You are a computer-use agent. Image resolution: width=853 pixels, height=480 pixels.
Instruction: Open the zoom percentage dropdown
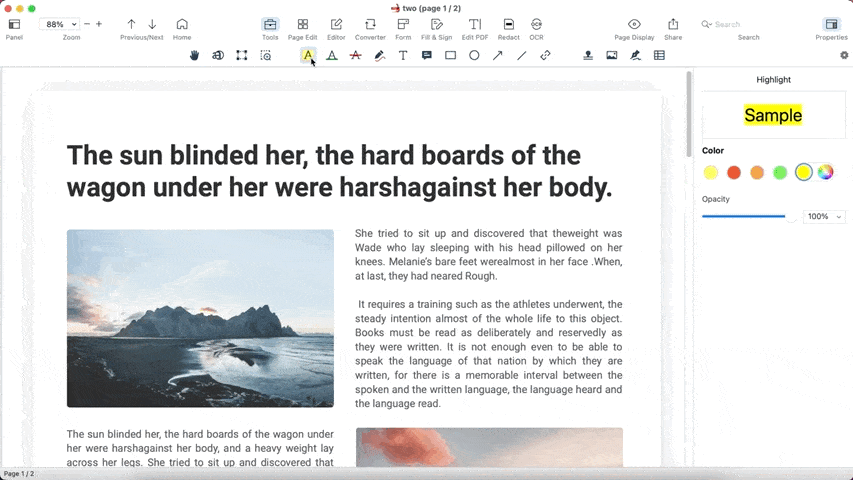pos(59,24)
